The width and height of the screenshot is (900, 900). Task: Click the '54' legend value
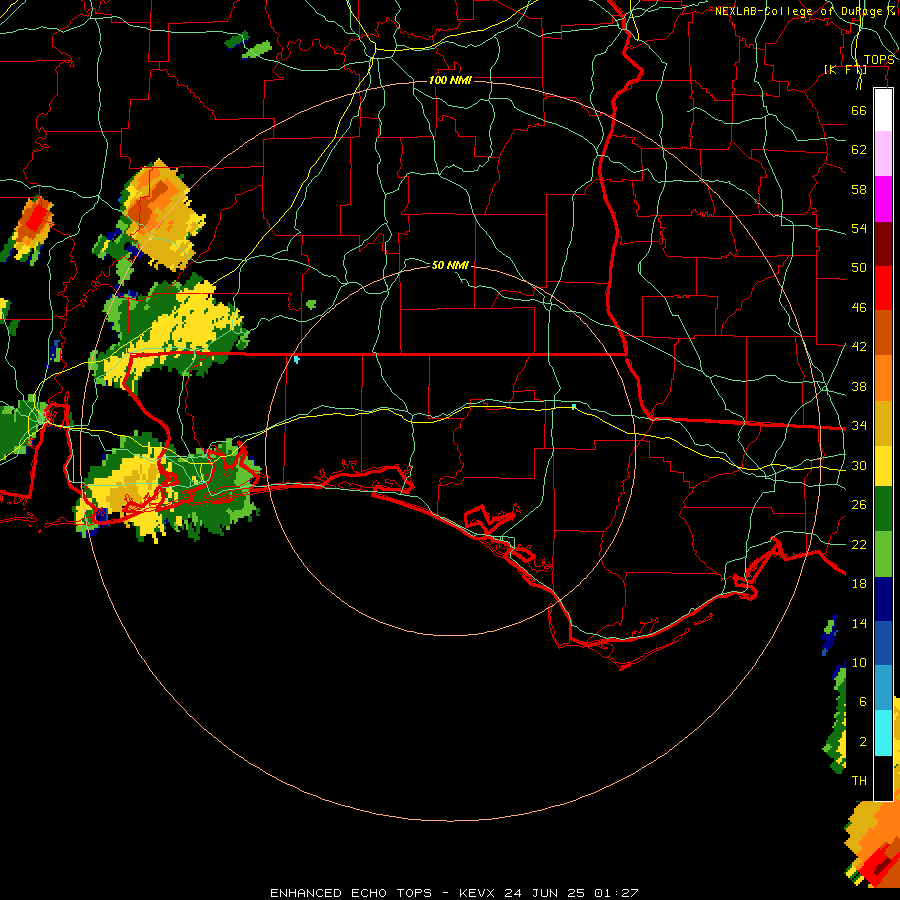[x=859, y=228]
